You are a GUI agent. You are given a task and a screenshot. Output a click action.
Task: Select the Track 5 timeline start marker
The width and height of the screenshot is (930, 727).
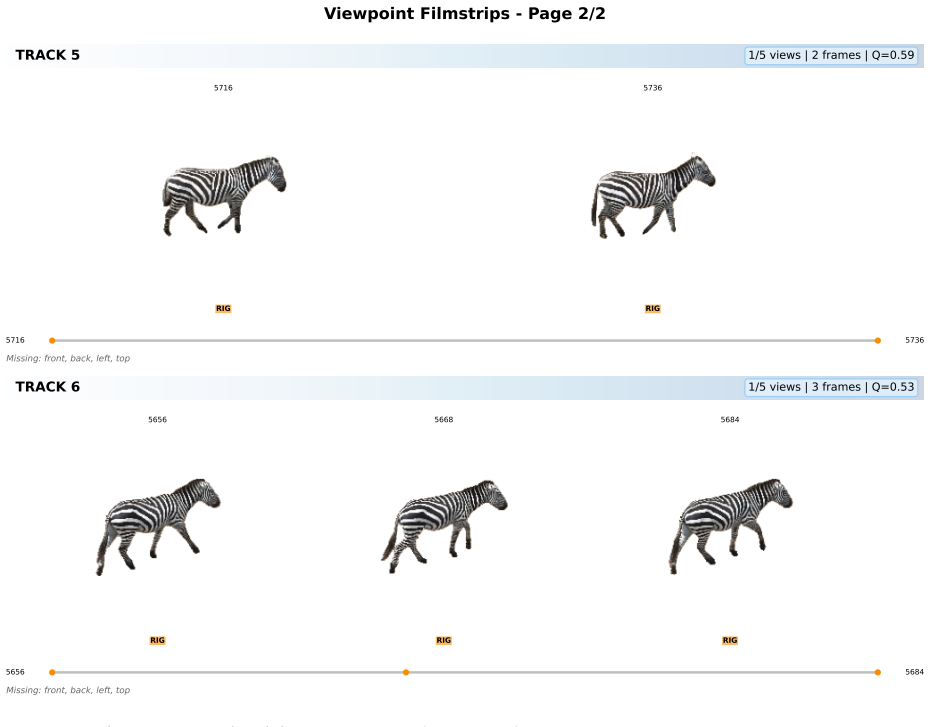(52, 340)
